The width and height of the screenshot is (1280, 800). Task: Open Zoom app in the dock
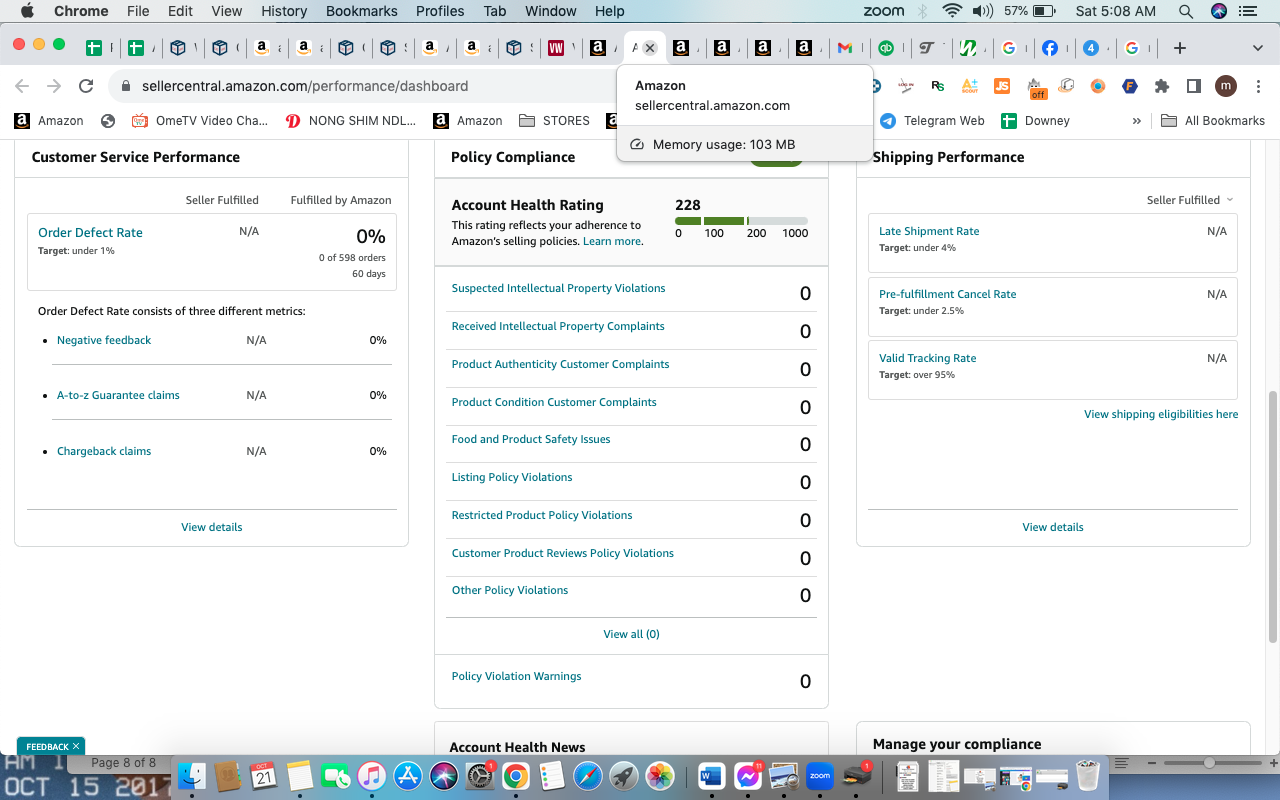coord(820,775)
